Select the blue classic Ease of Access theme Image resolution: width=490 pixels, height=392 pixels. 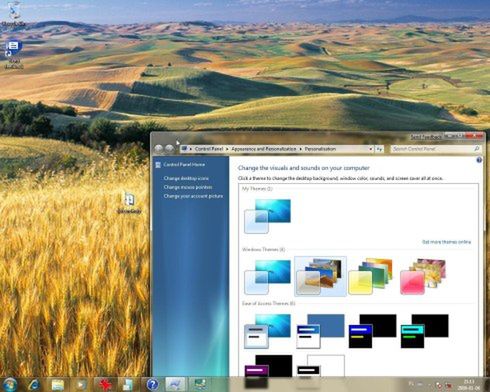320,331
